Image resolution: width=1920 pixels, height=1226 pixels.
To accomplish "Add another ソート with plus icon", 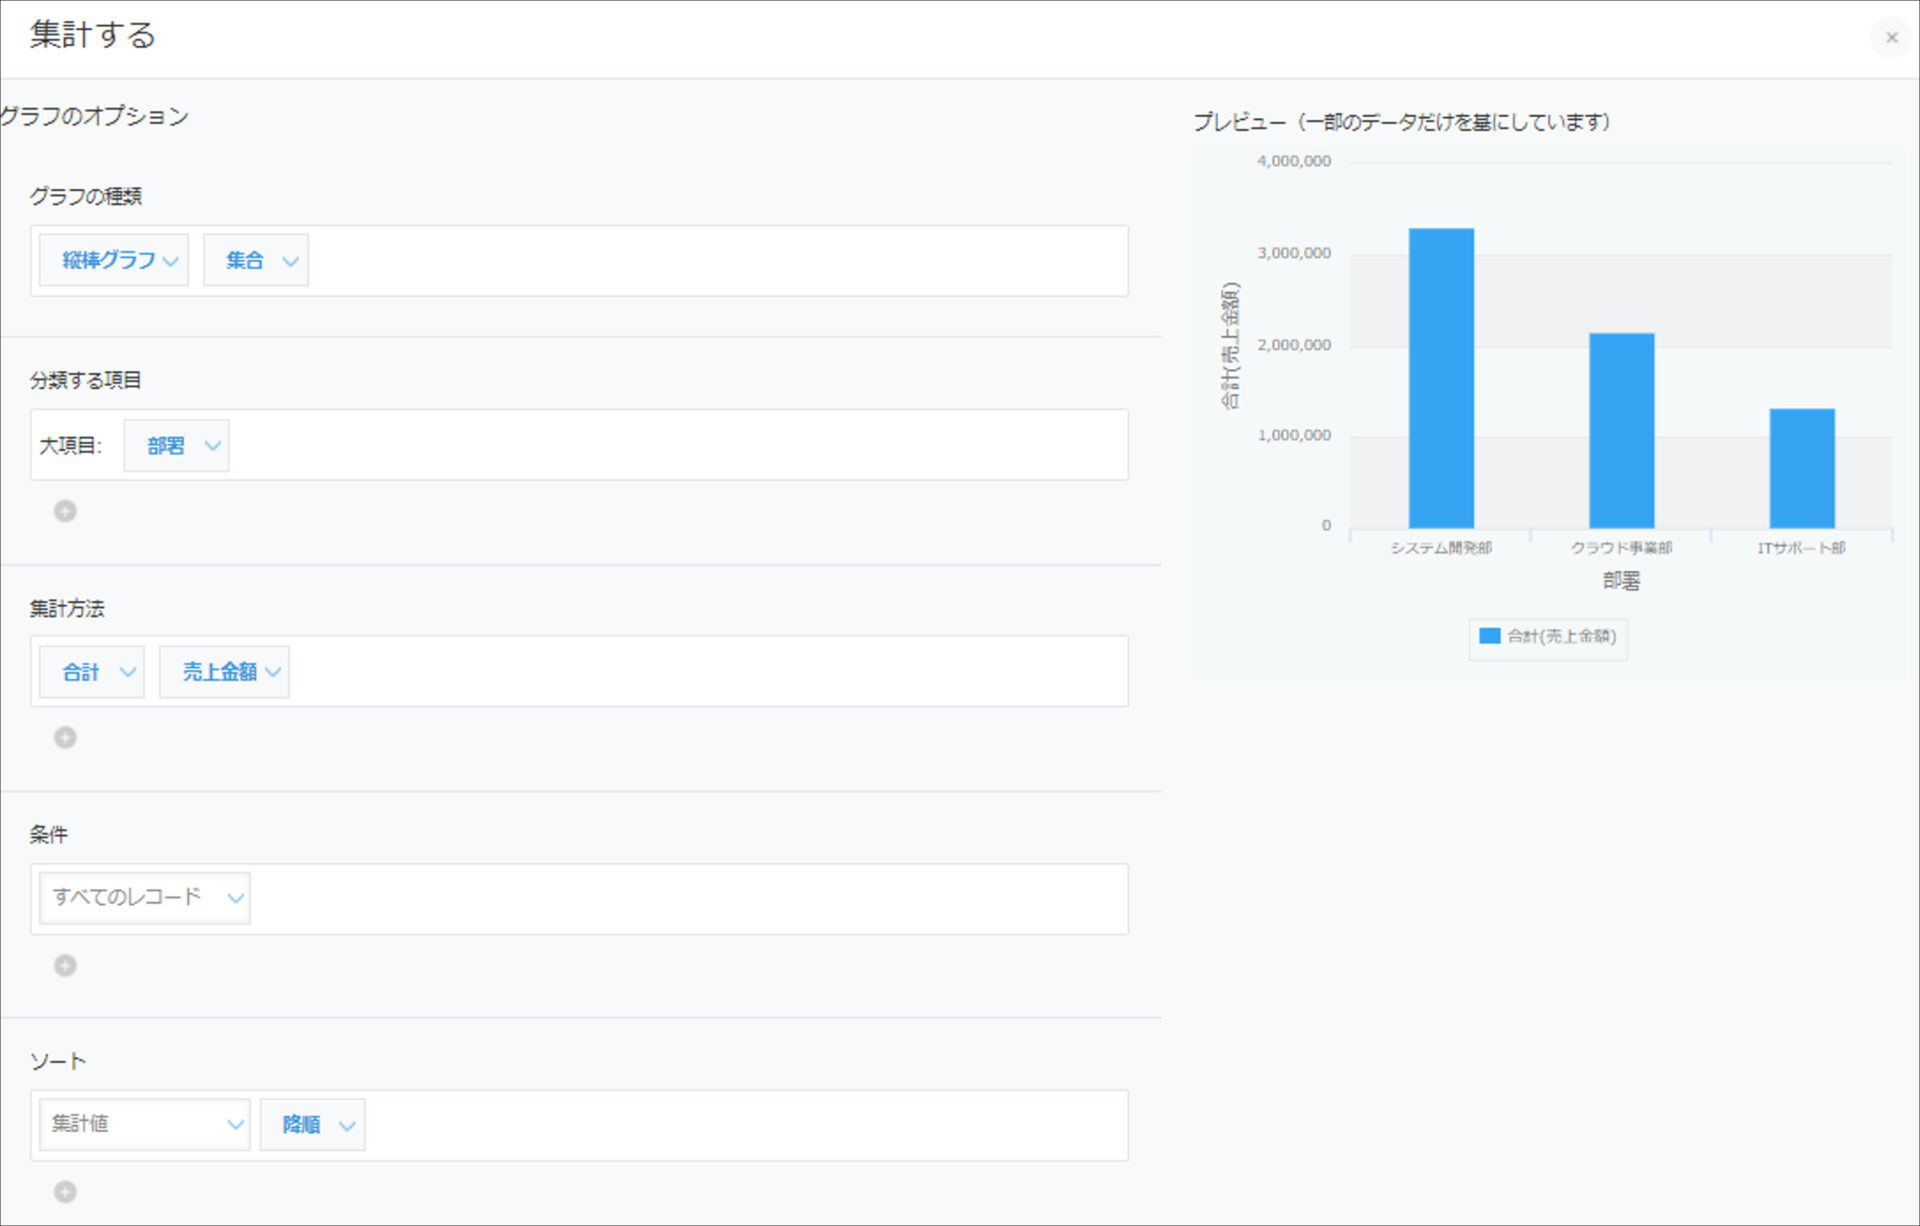I will (x=65, y=1192).
